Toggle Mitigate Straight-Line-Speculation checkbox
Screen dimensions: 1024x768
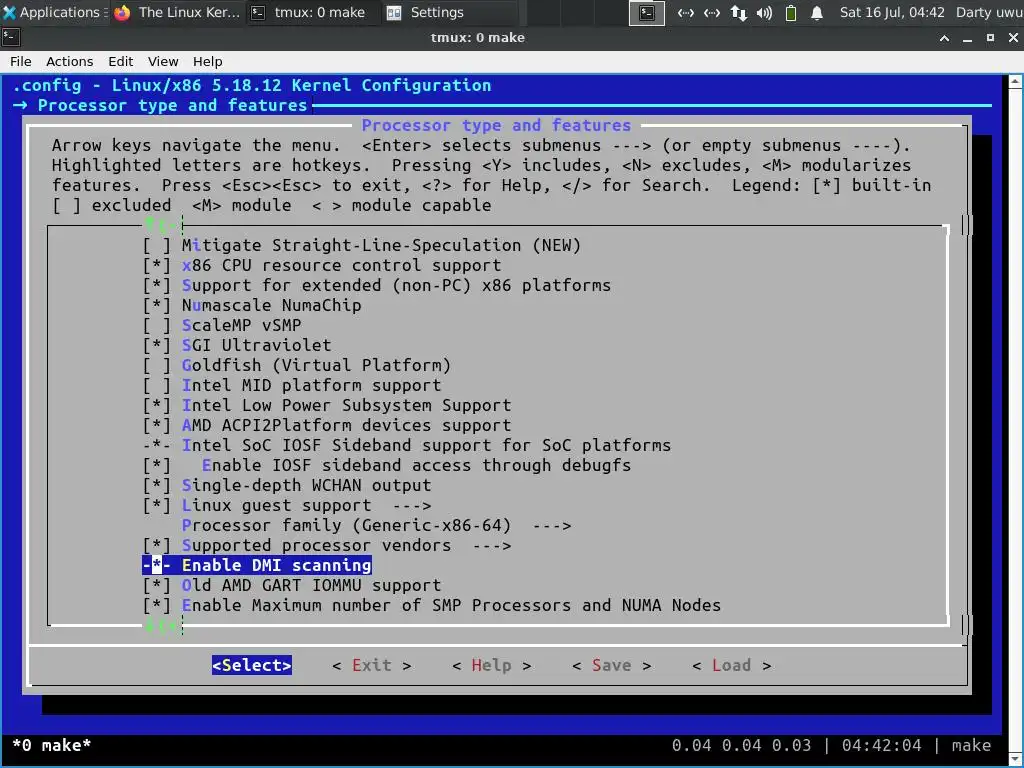(x=156, y=246)
